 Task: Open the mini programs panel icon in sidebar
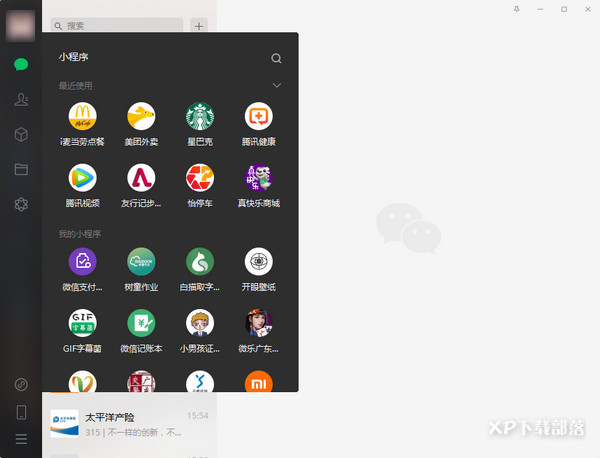(21, 384)
